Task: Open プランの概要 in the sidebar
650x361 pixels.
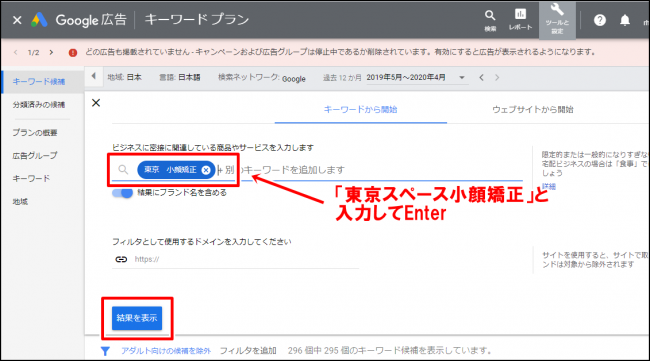Action: [35, 133]
